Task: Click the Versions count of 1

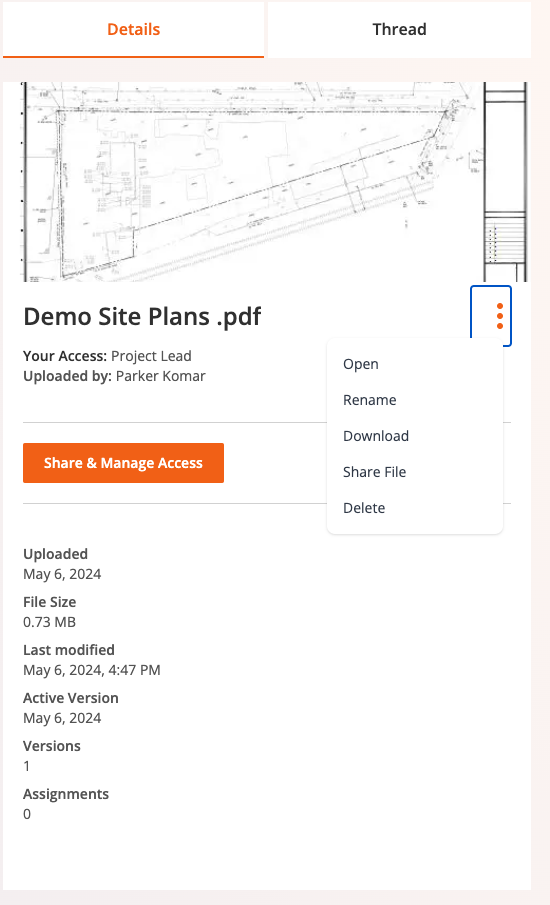Action: 27,766
